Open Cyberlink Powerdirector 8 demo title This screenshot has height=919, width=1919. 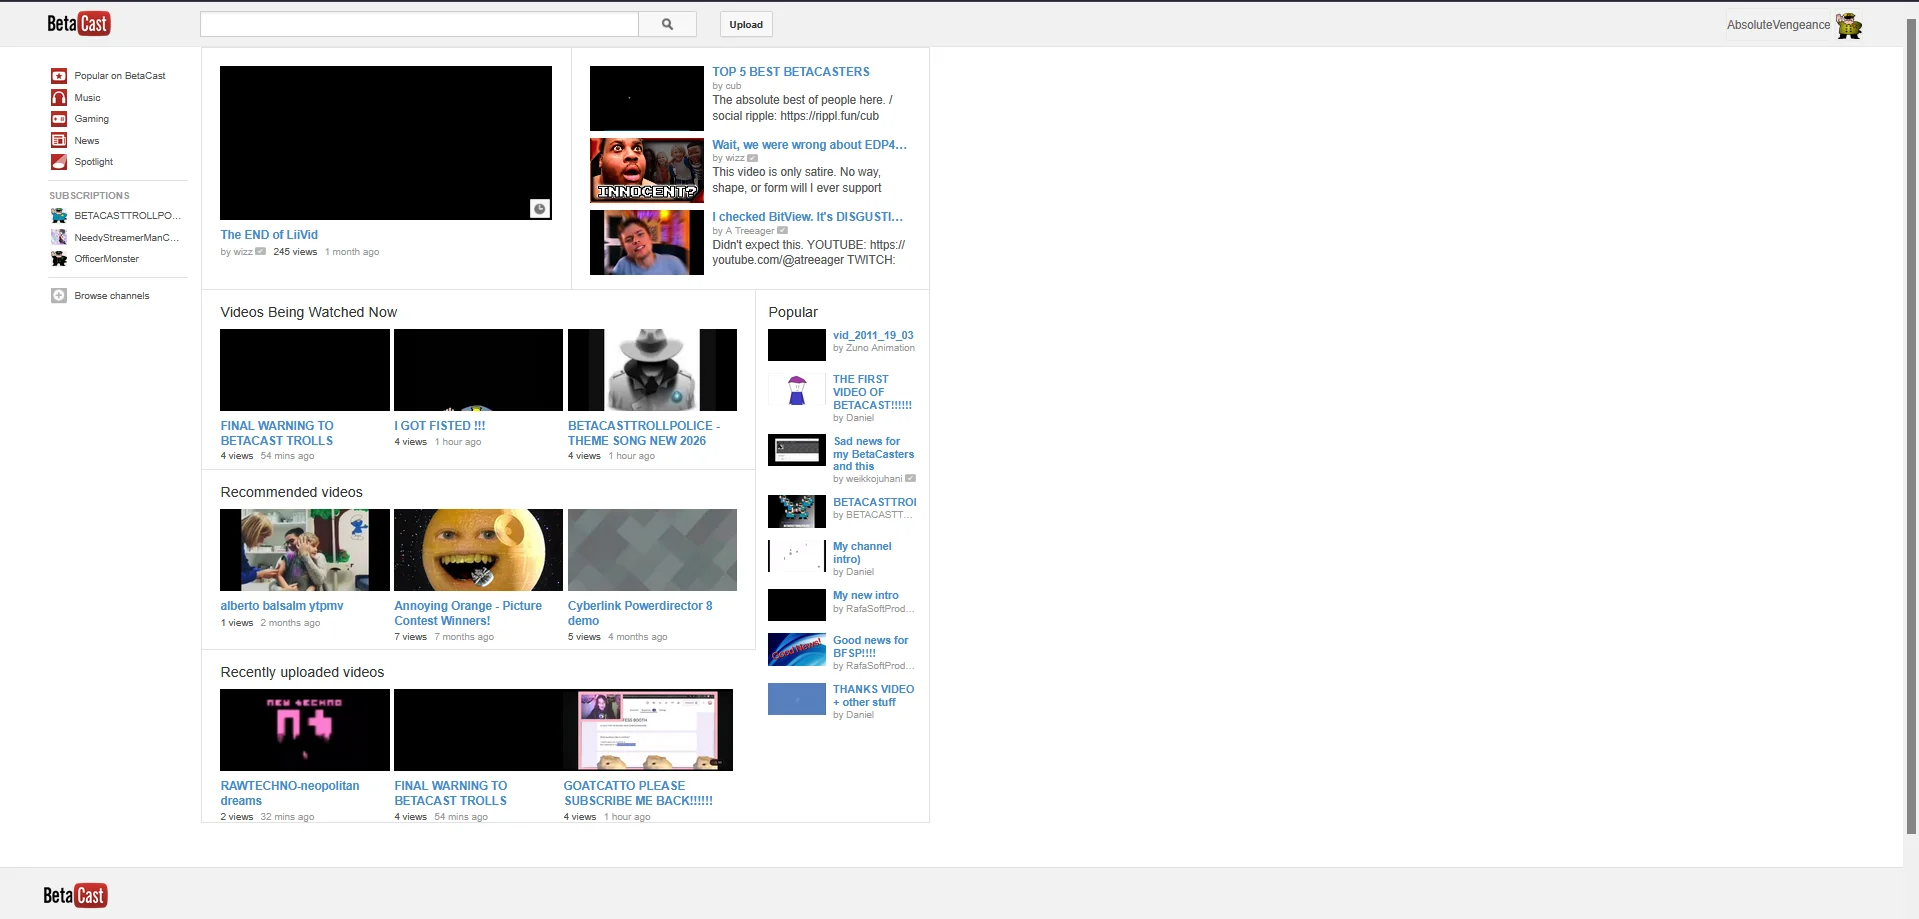(640, 613)
